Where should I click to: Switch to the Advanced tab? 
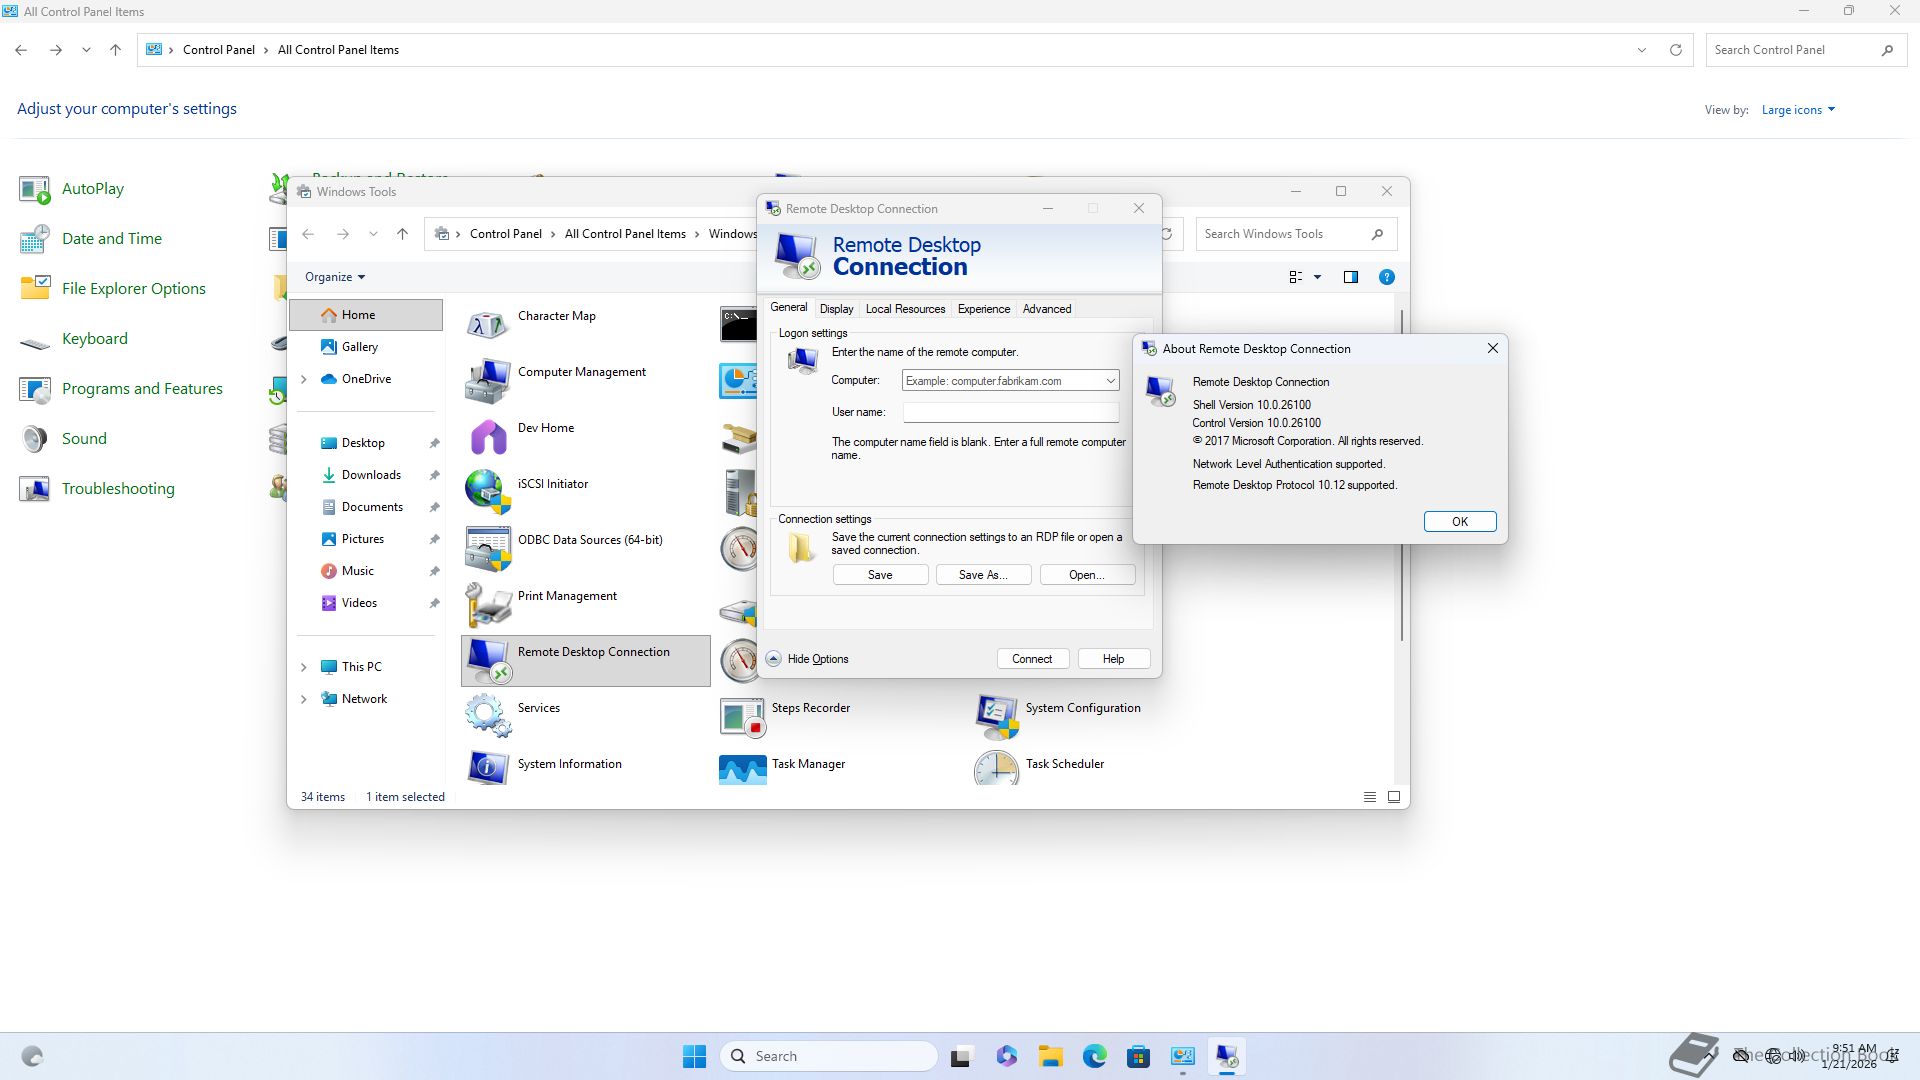[1046, 309]
